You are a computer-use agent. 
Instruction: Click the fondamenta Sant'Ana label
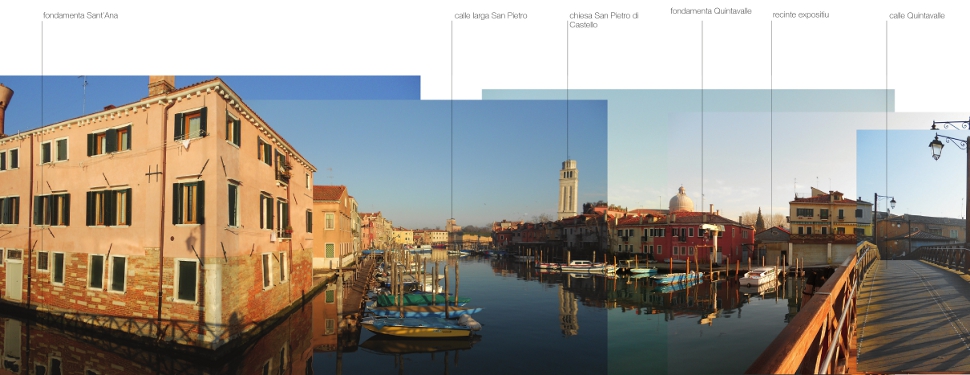[80, 15]
